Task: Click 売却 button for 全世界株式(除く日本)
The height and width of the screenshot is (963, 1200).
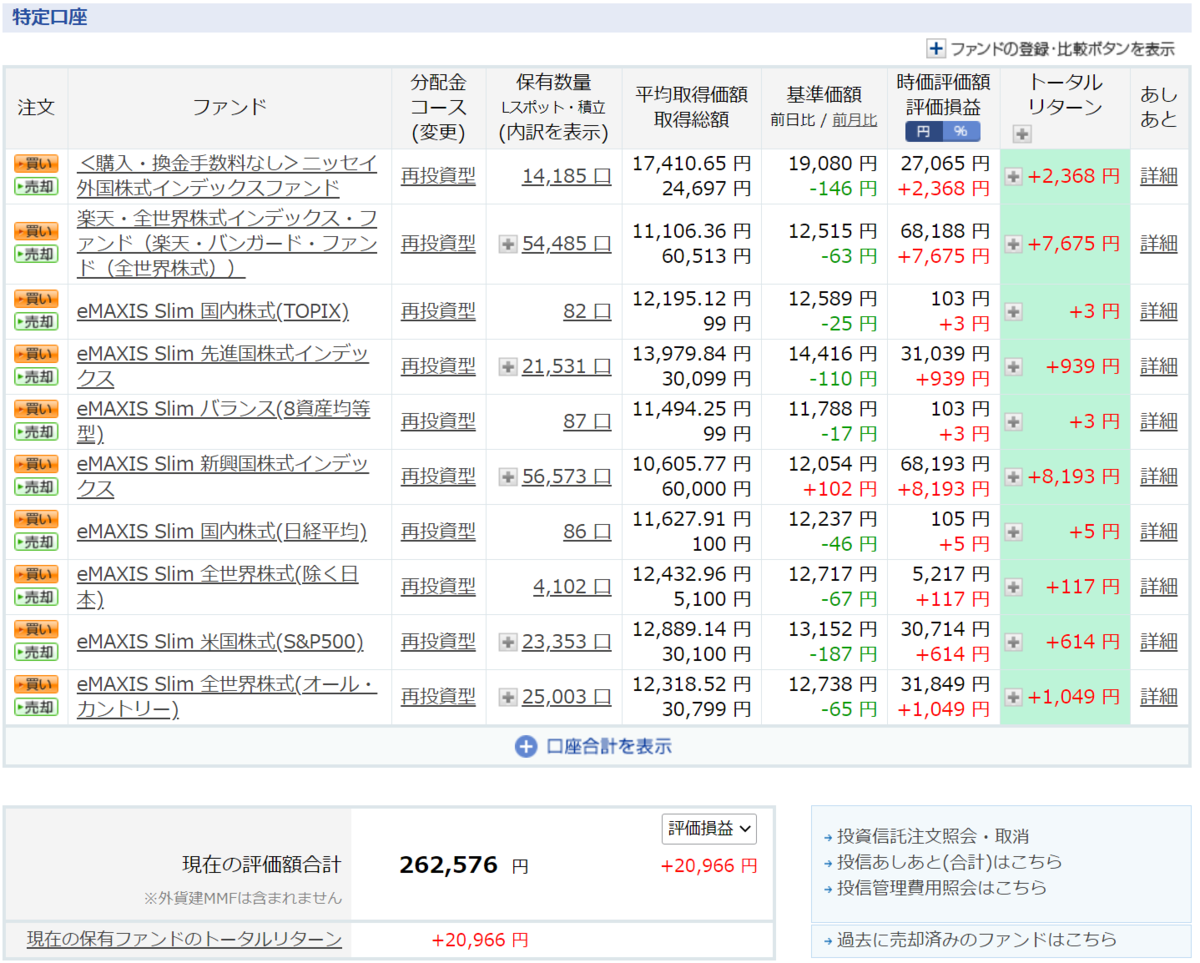Action: (x=36, y=597)
